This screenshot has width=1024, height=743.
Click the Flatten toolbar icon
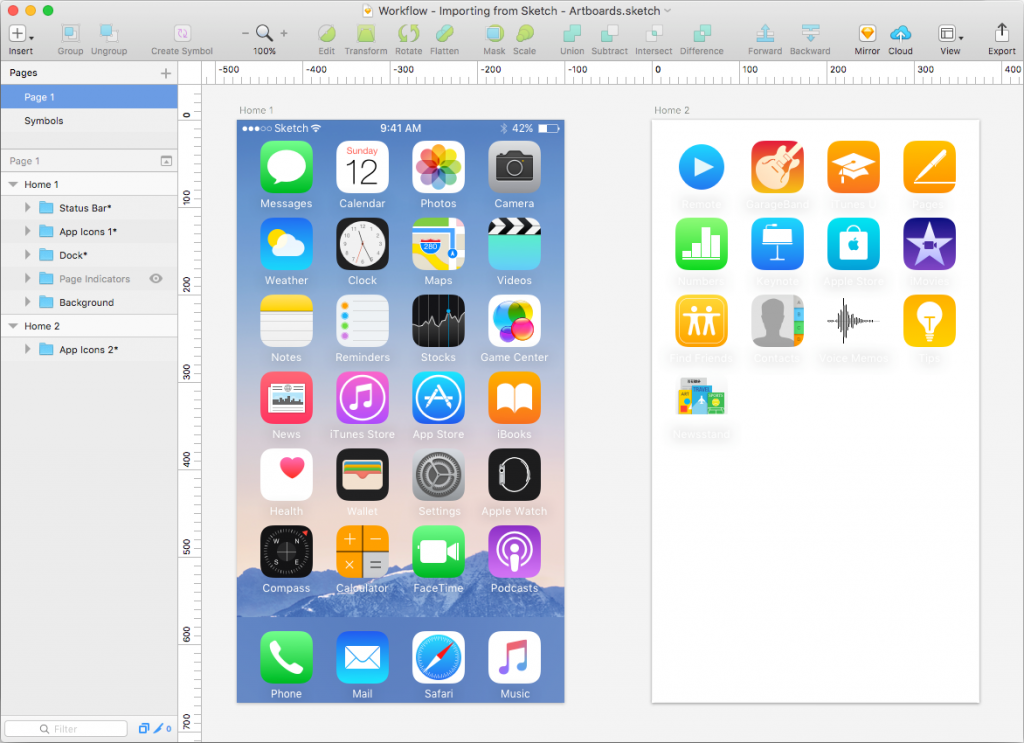pyautogui.click(x=445, y=33)
